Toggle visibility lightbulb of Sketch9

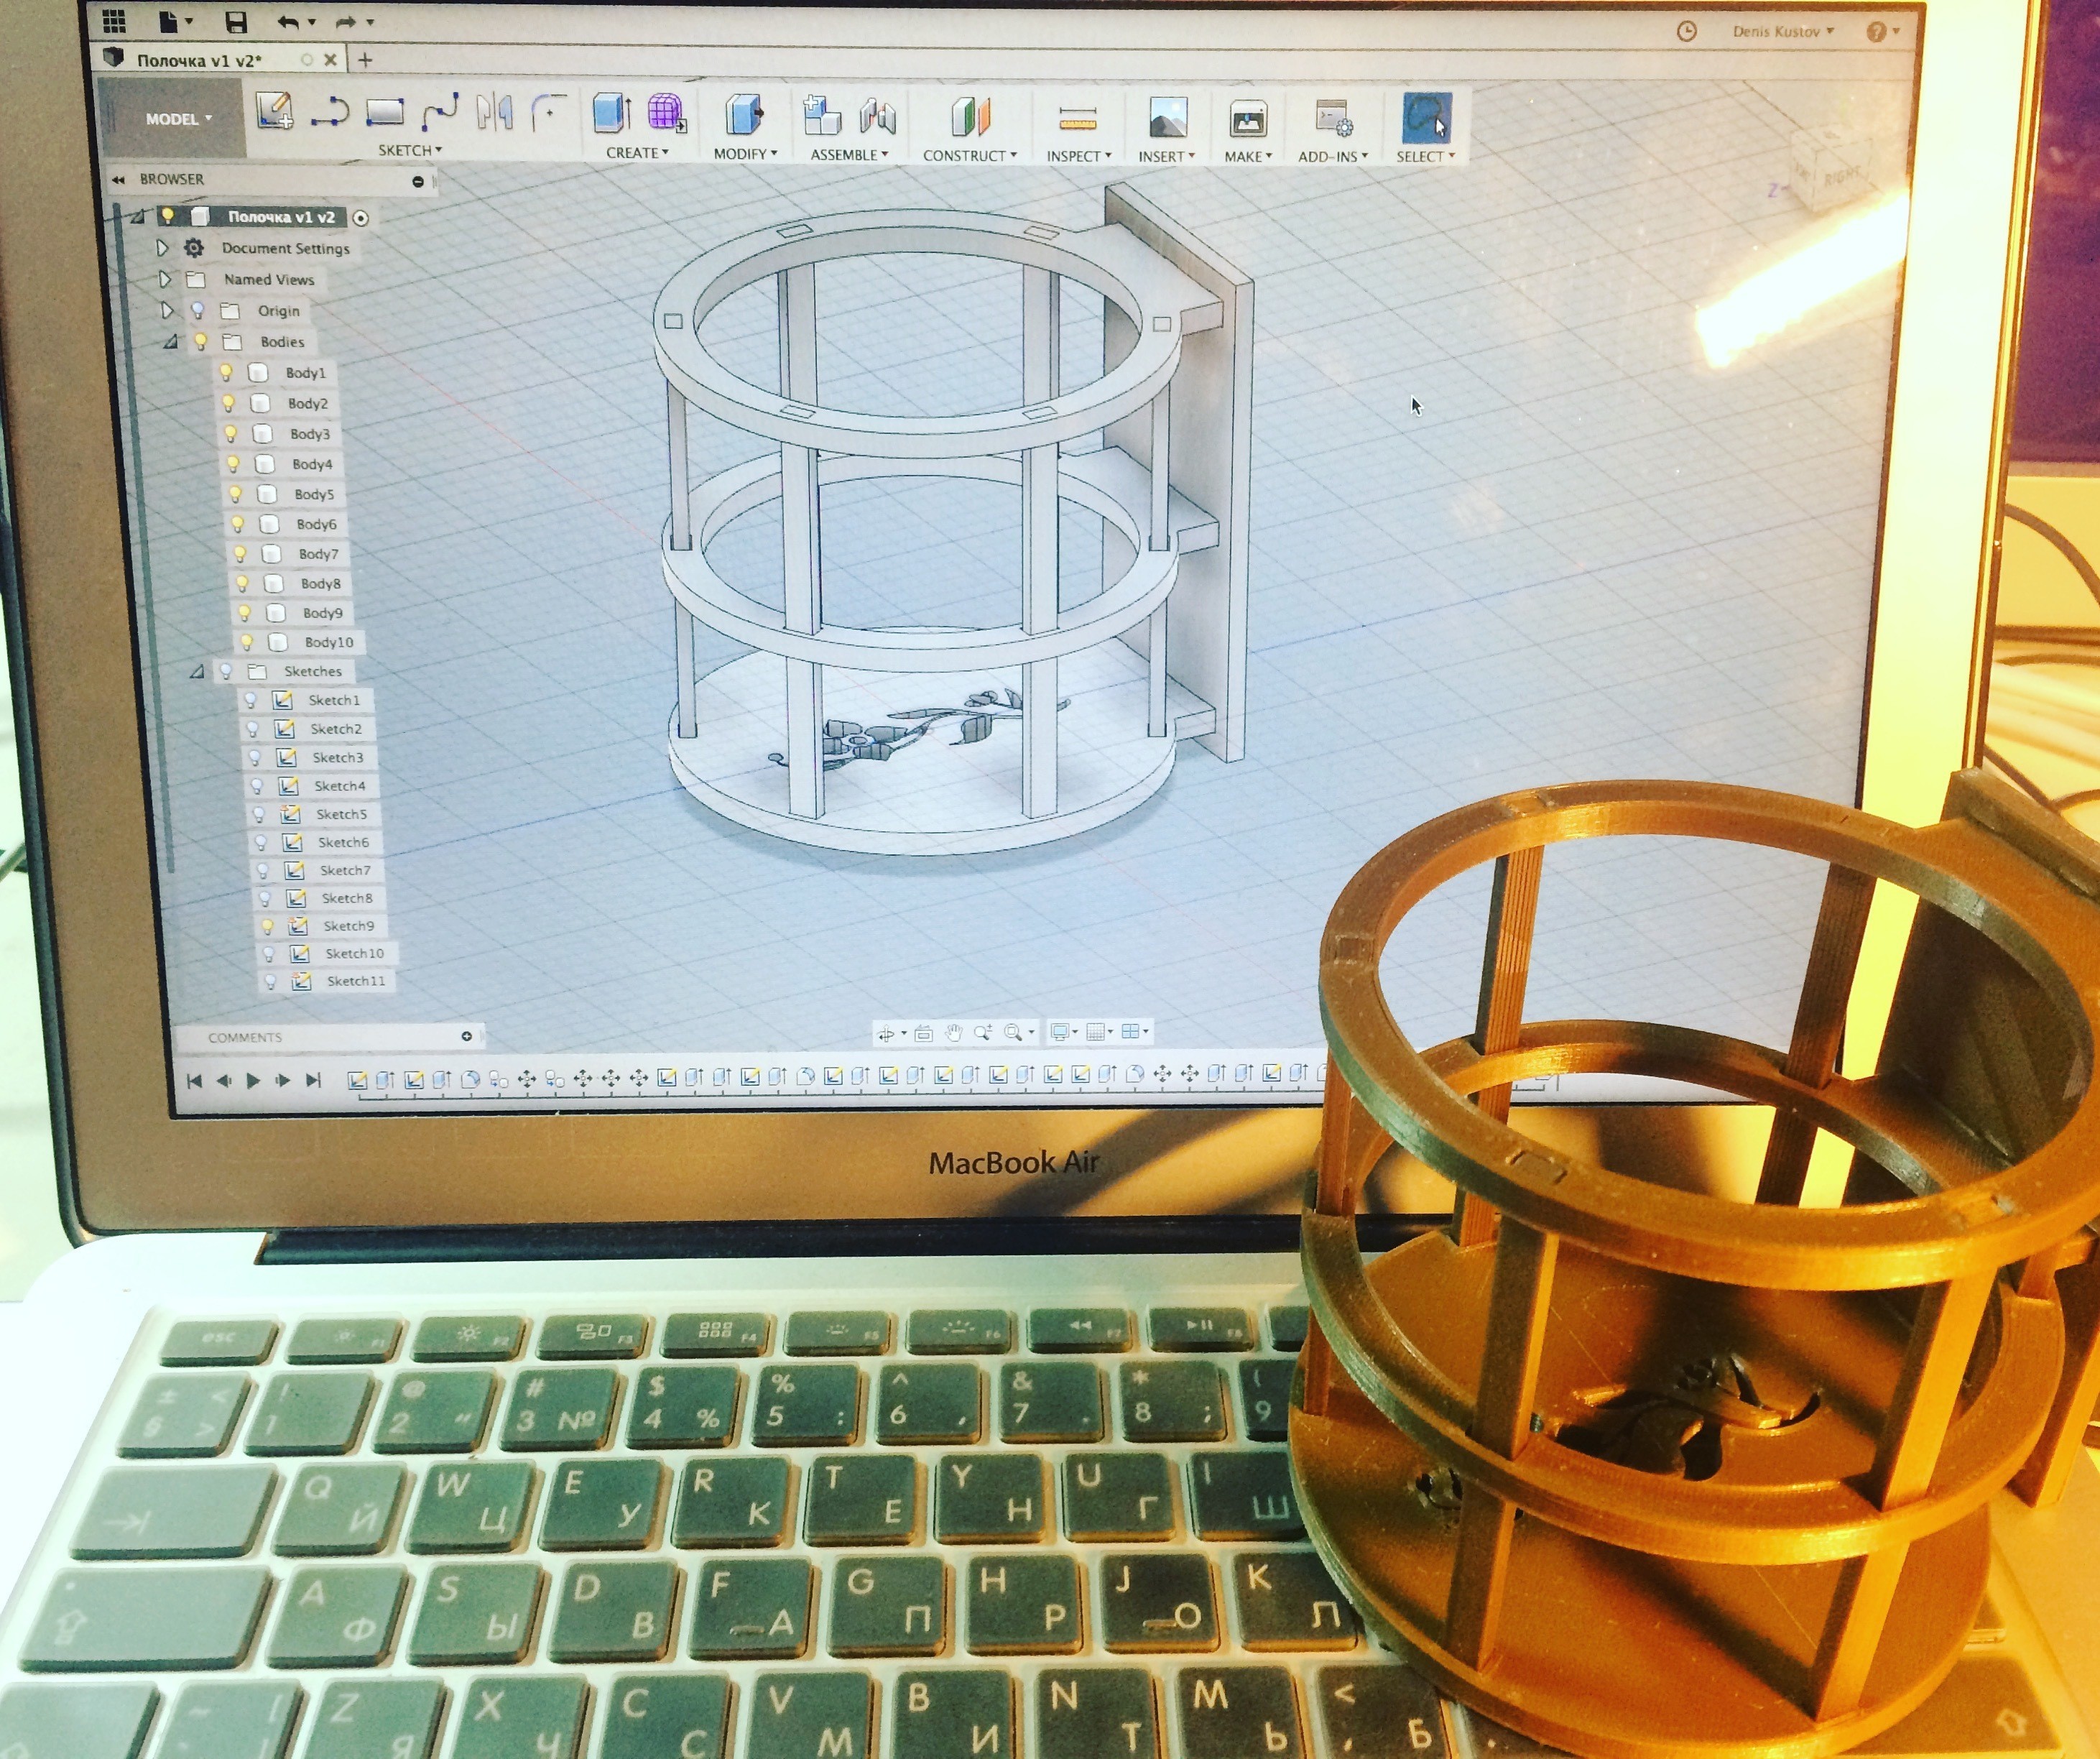click(x=267, y=926)
